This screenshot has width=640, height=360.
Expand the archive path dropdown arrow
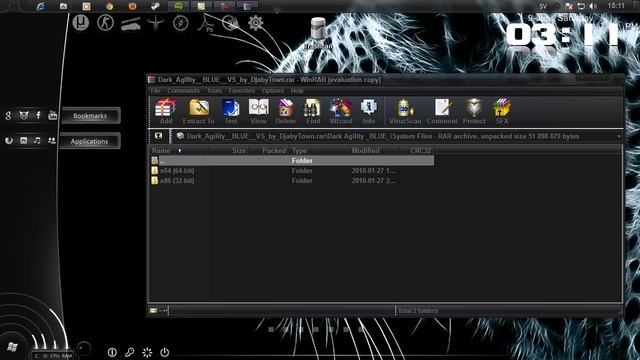coord(619,136)
